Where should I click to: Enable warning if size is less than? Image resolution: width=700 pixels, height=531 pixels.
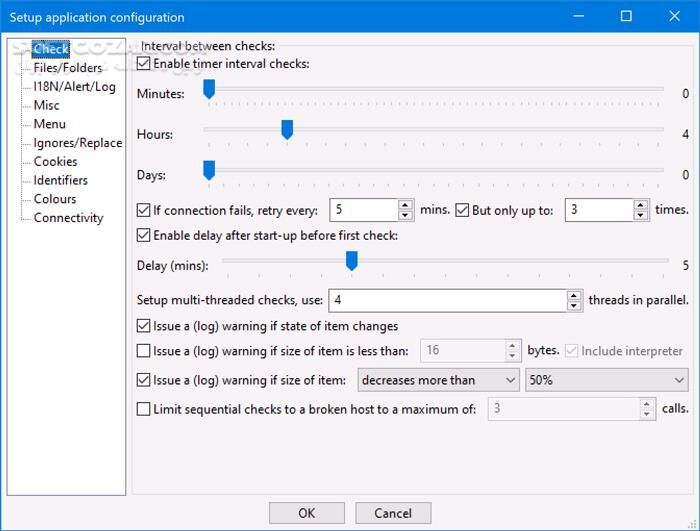[144, 351]
